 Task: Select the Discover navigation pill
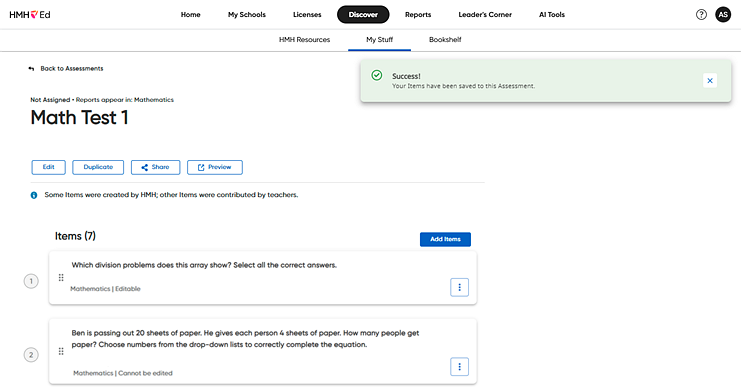pos(363,15)
